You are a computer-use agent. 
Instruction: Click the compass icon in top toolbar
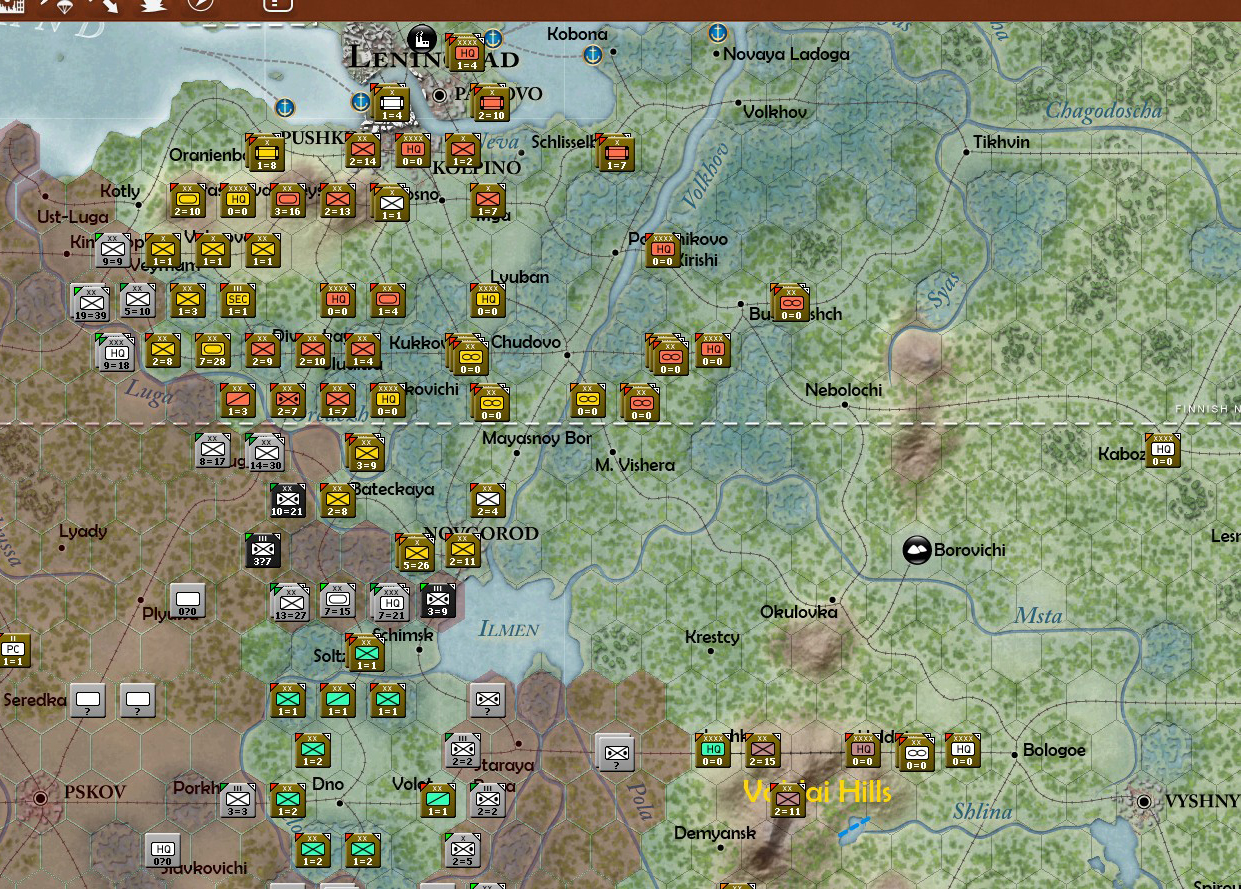pyautogui.click(x=200, y=4)
